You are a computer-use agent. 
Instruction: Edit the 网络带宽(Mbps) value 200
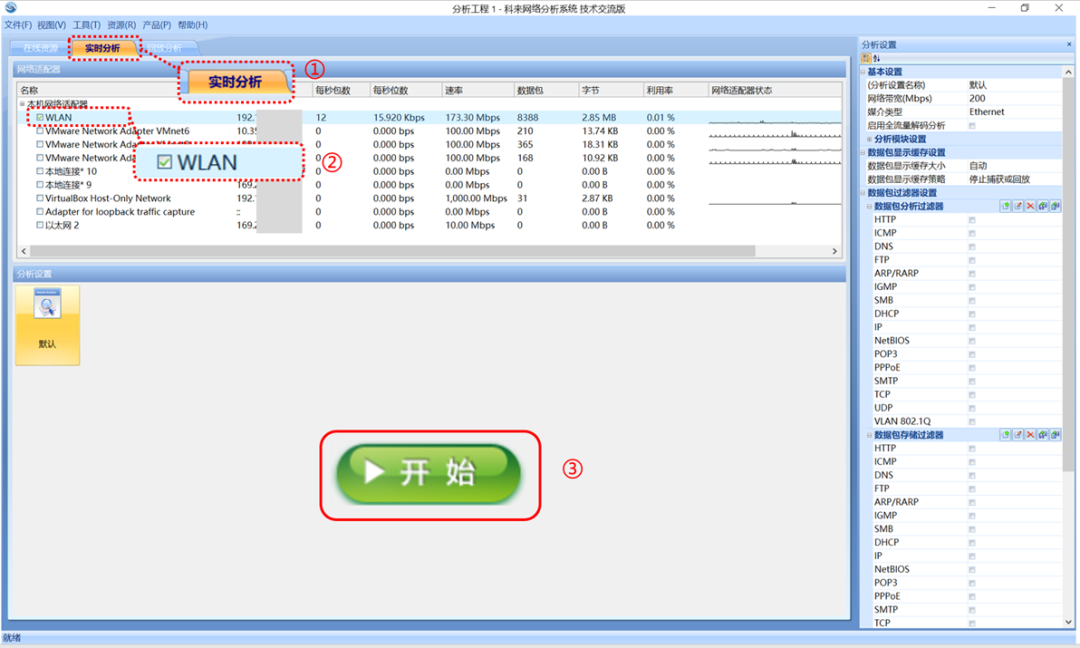[1014, 98]
